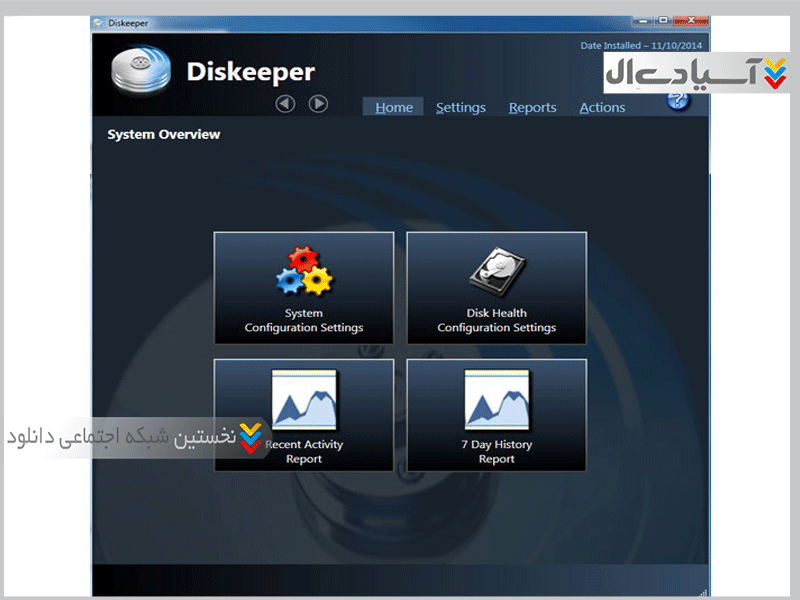Screen dimensions: 800x600
Task: Open help via the blue question mark
Action: [679, 99]
